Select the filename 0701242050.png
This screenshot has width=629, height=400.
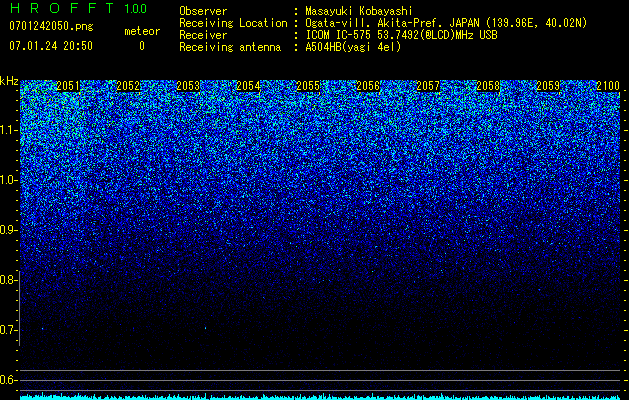click(51, 27)
